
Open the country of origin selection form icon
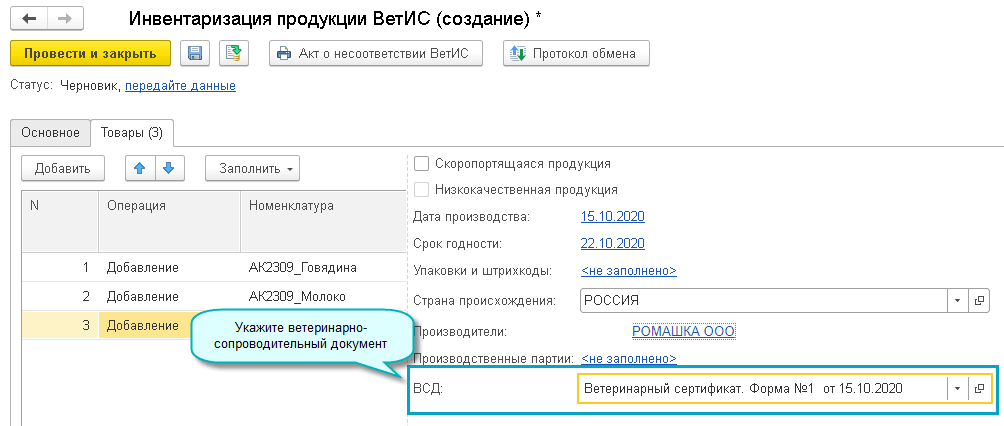click(x=980, y=300)
